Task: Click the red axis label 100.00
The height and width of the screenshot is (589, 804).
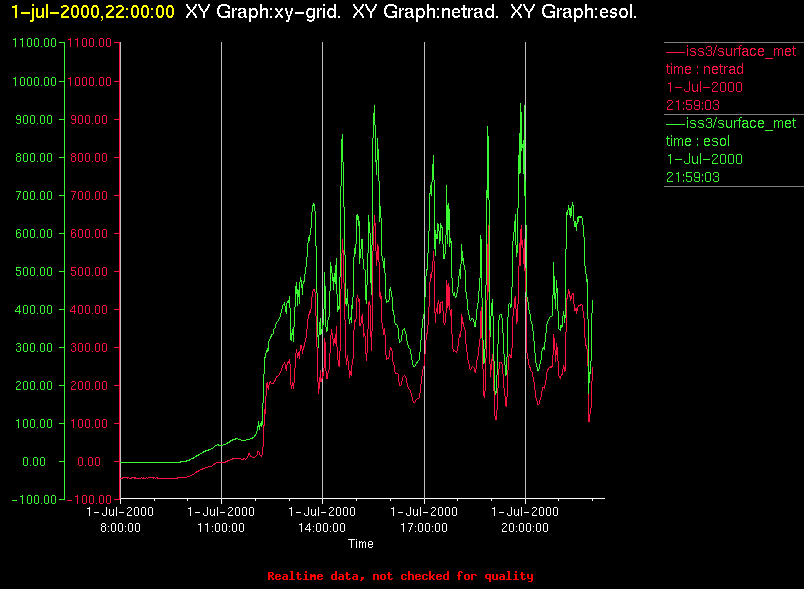Action: [x=89, y=423]
